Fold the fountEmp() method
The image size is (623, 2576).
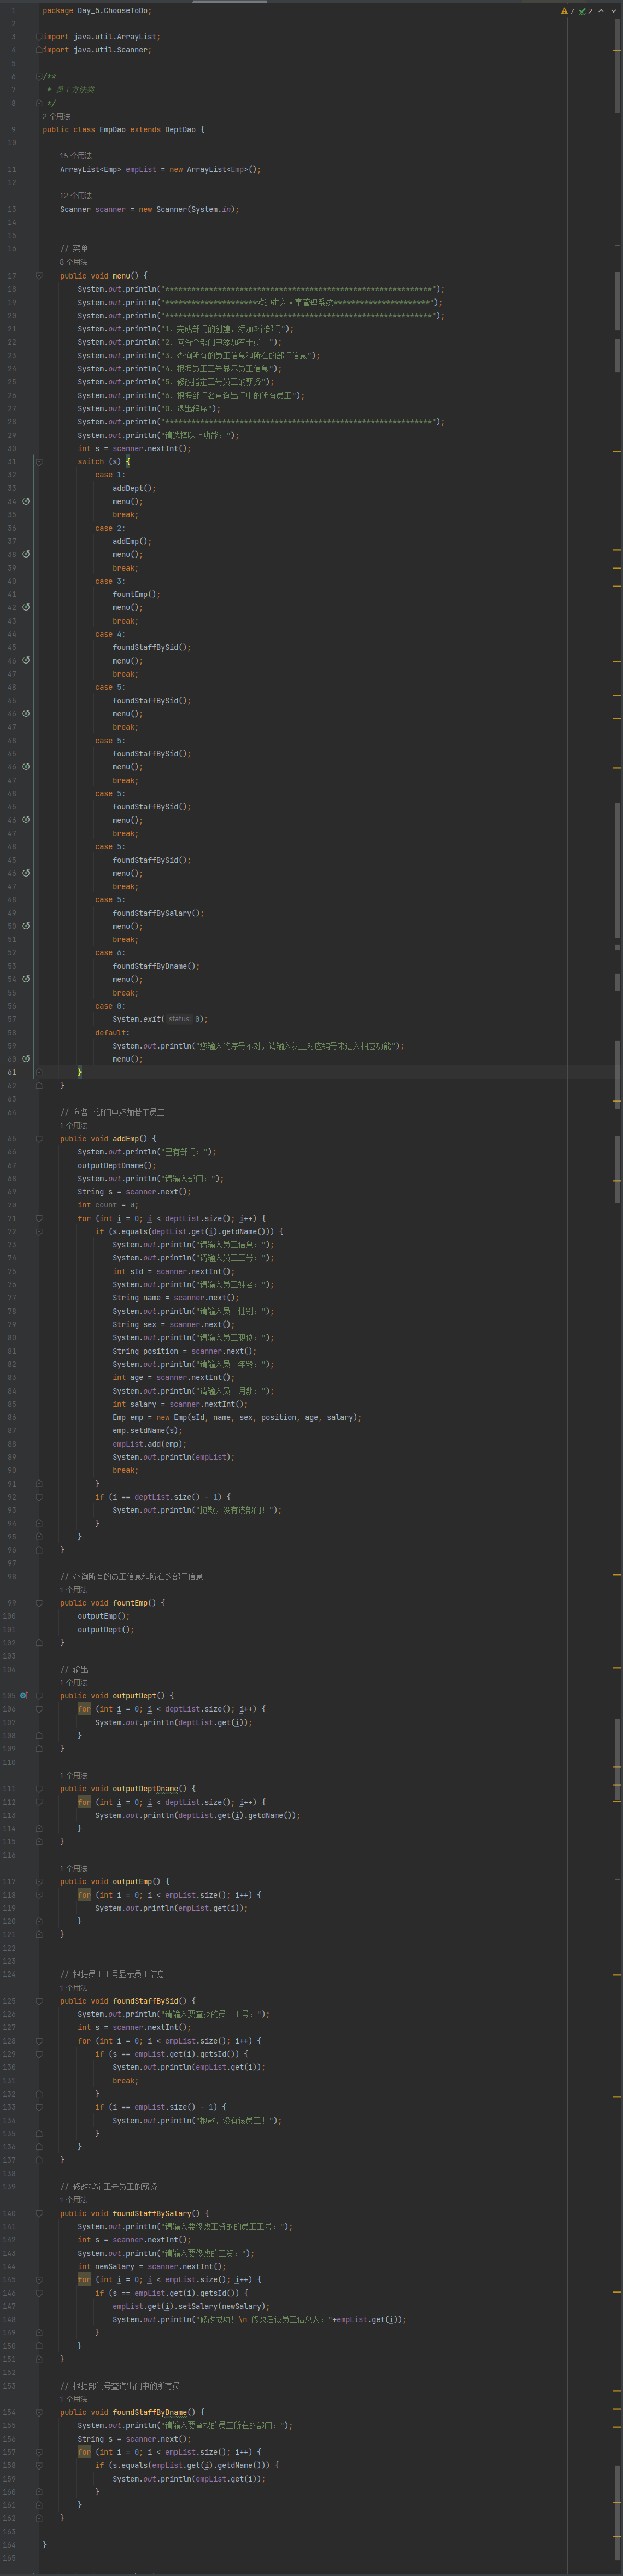39,1602
